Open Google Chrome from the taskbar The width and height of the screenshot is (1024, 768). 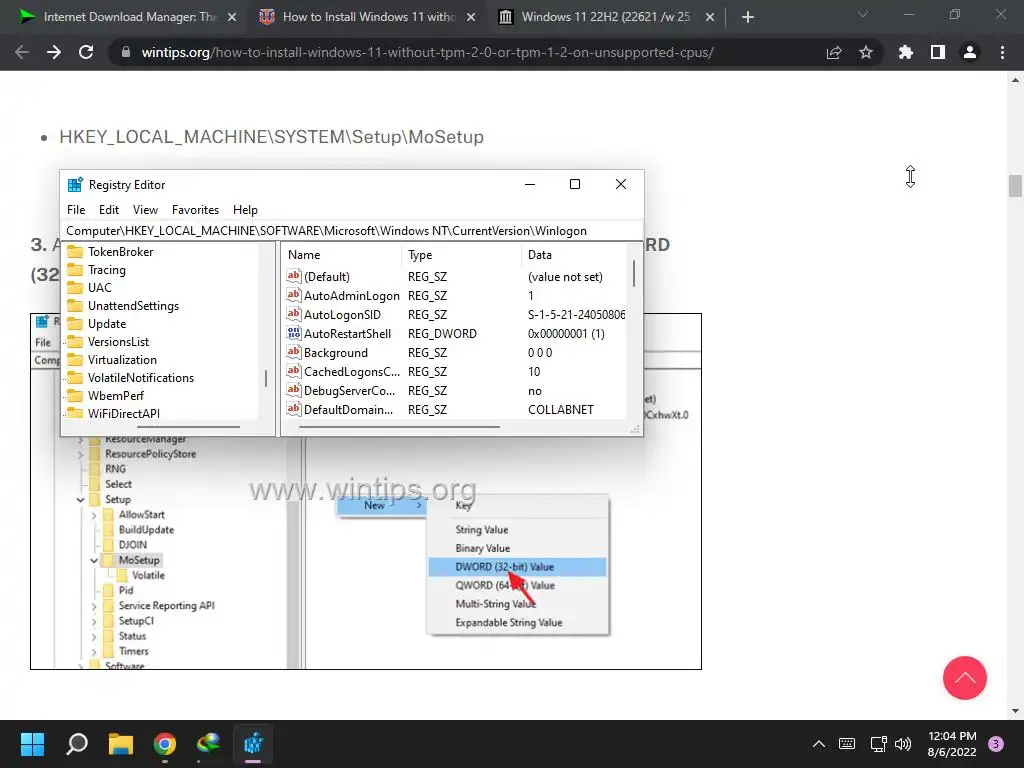click(x=165, y=744)
